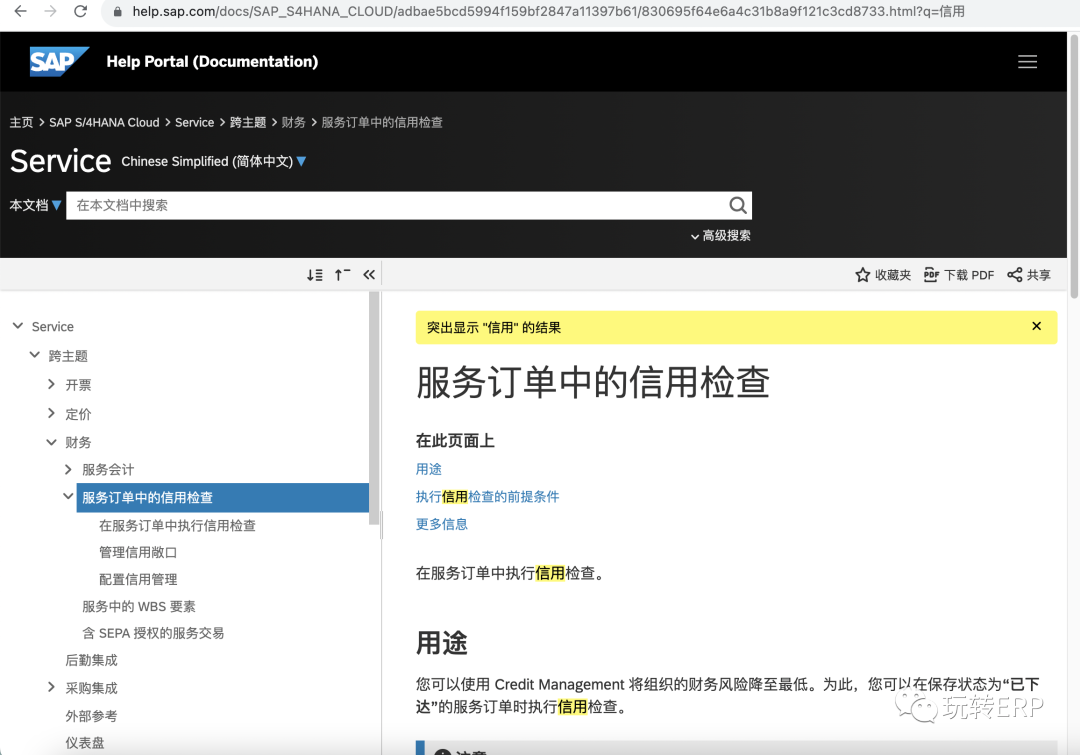Image resolution: width=1080 pixels, height=755 pixels.
Task: Click the padlock icon in address bar
Action: (118, 12)
